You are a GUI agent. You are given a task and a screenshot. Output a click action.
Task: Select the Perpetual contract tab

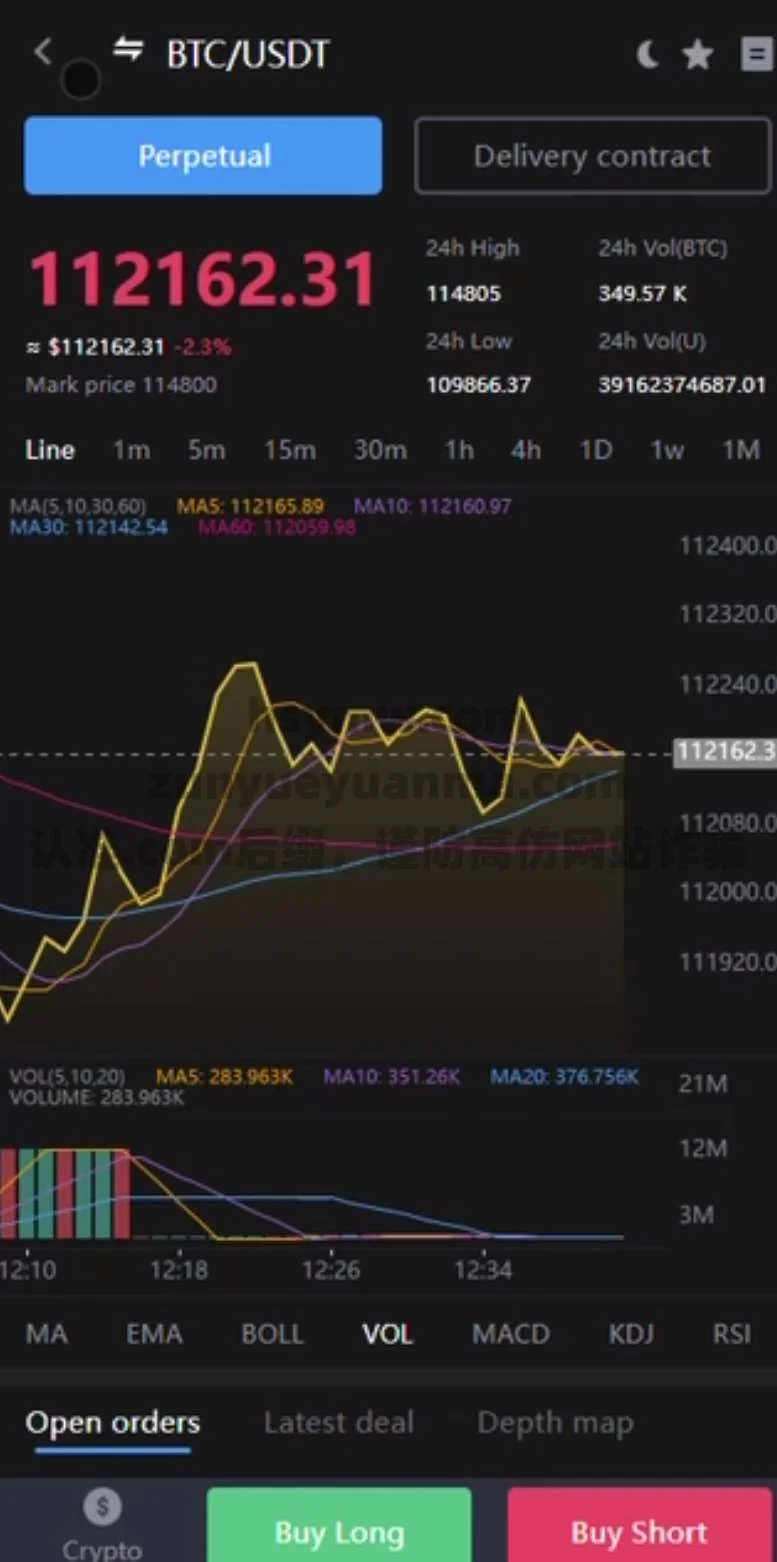pyautogui.click(x=203, y=156)
